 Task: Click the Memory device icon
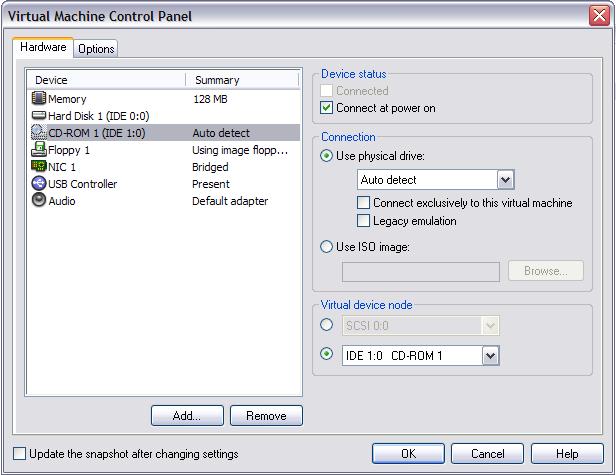tap(39, 99)
